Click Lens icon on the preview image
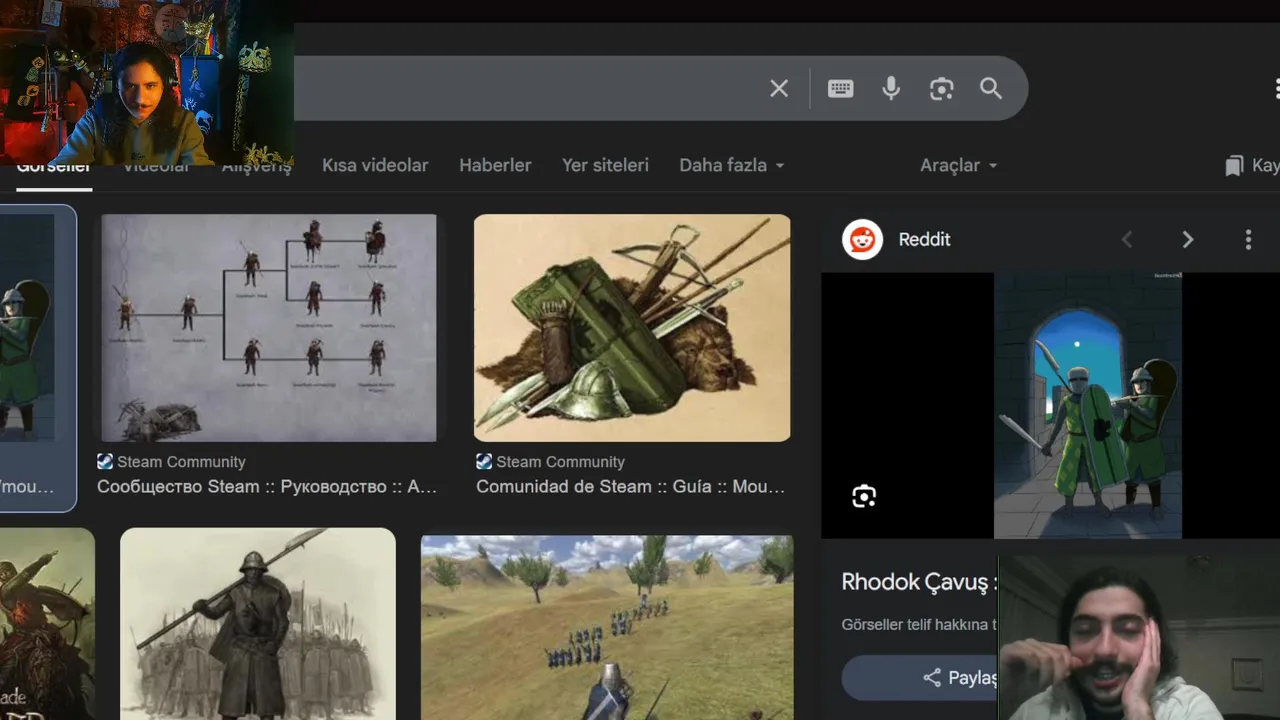 tap(864, 496)
